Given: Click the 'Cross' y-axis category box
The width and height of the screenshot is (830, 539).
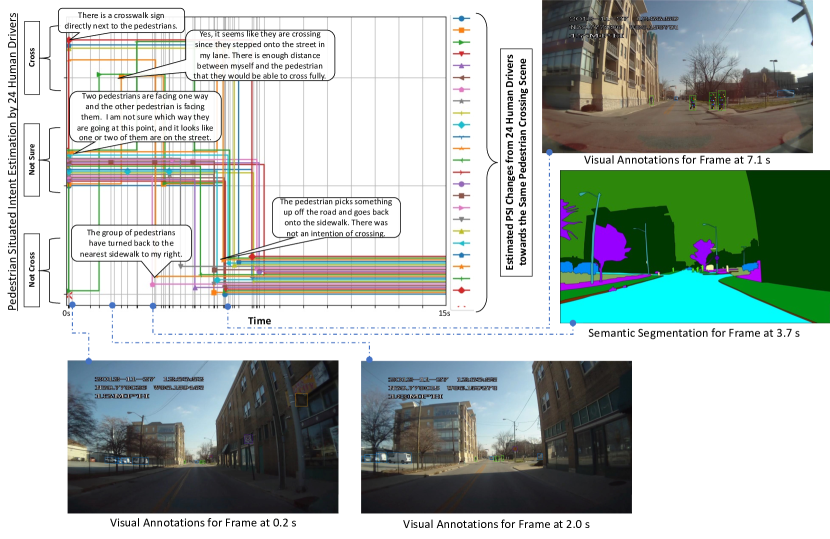Looking at the screenshot, I should pos(32,58).
